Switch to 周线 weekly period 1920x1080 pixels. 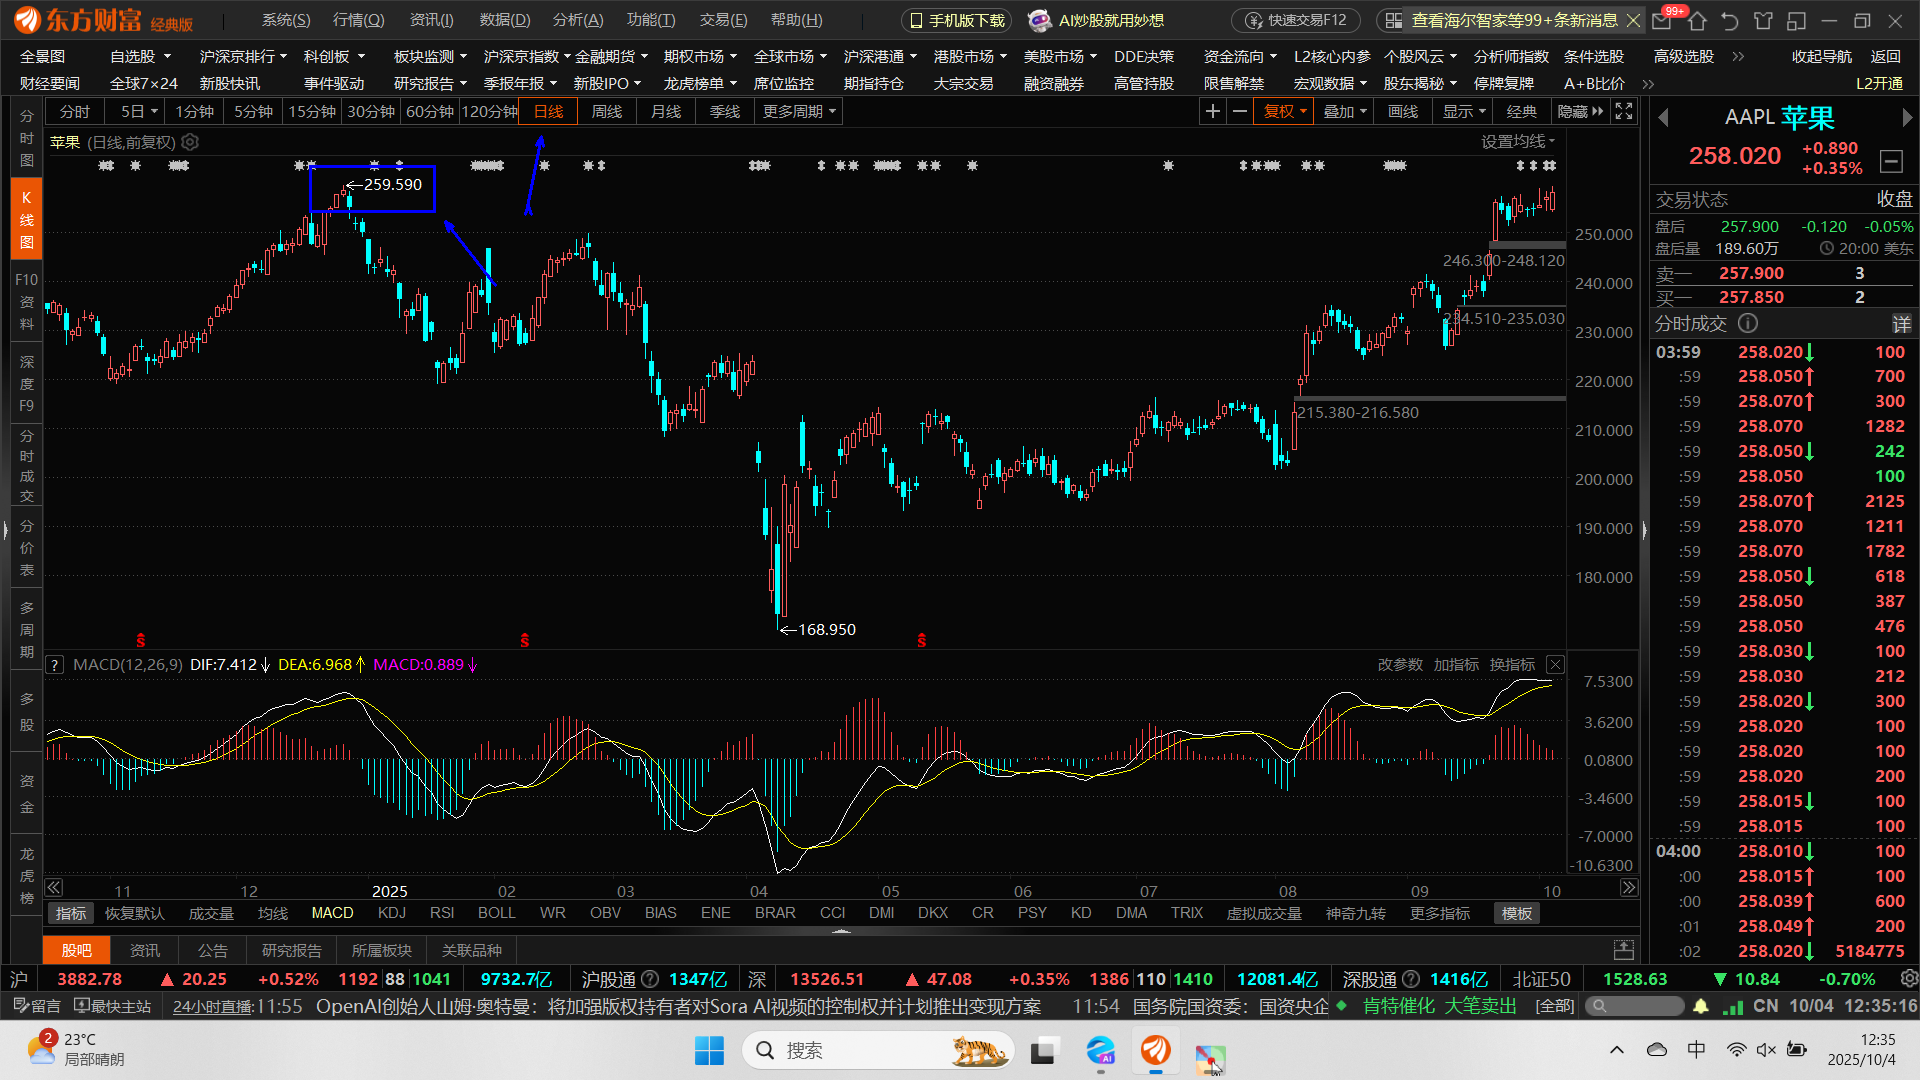(606, 112)
